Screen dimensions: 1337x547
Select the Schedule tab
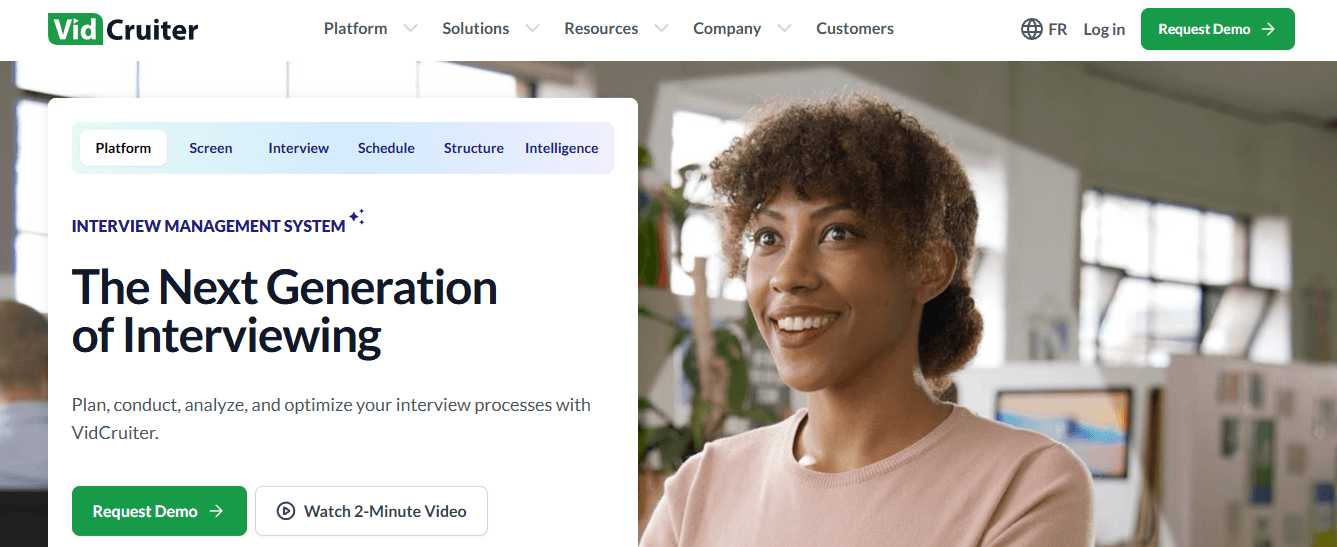(386, 148)
